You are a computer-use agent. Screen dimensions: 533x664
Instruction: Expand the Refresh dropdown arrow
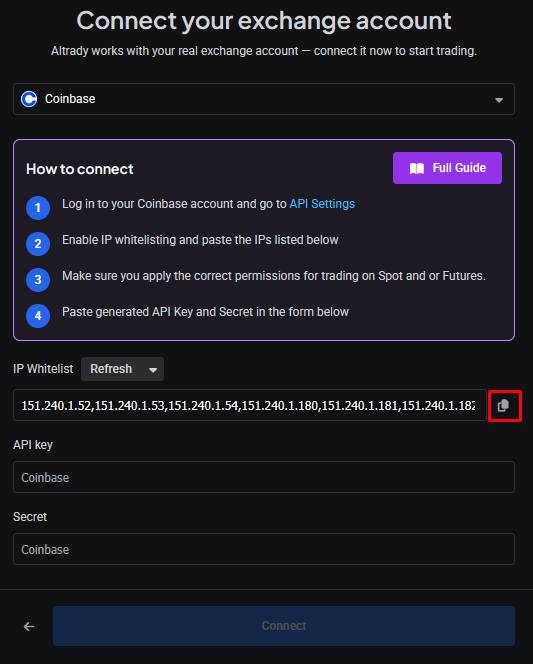click(153, 370)
